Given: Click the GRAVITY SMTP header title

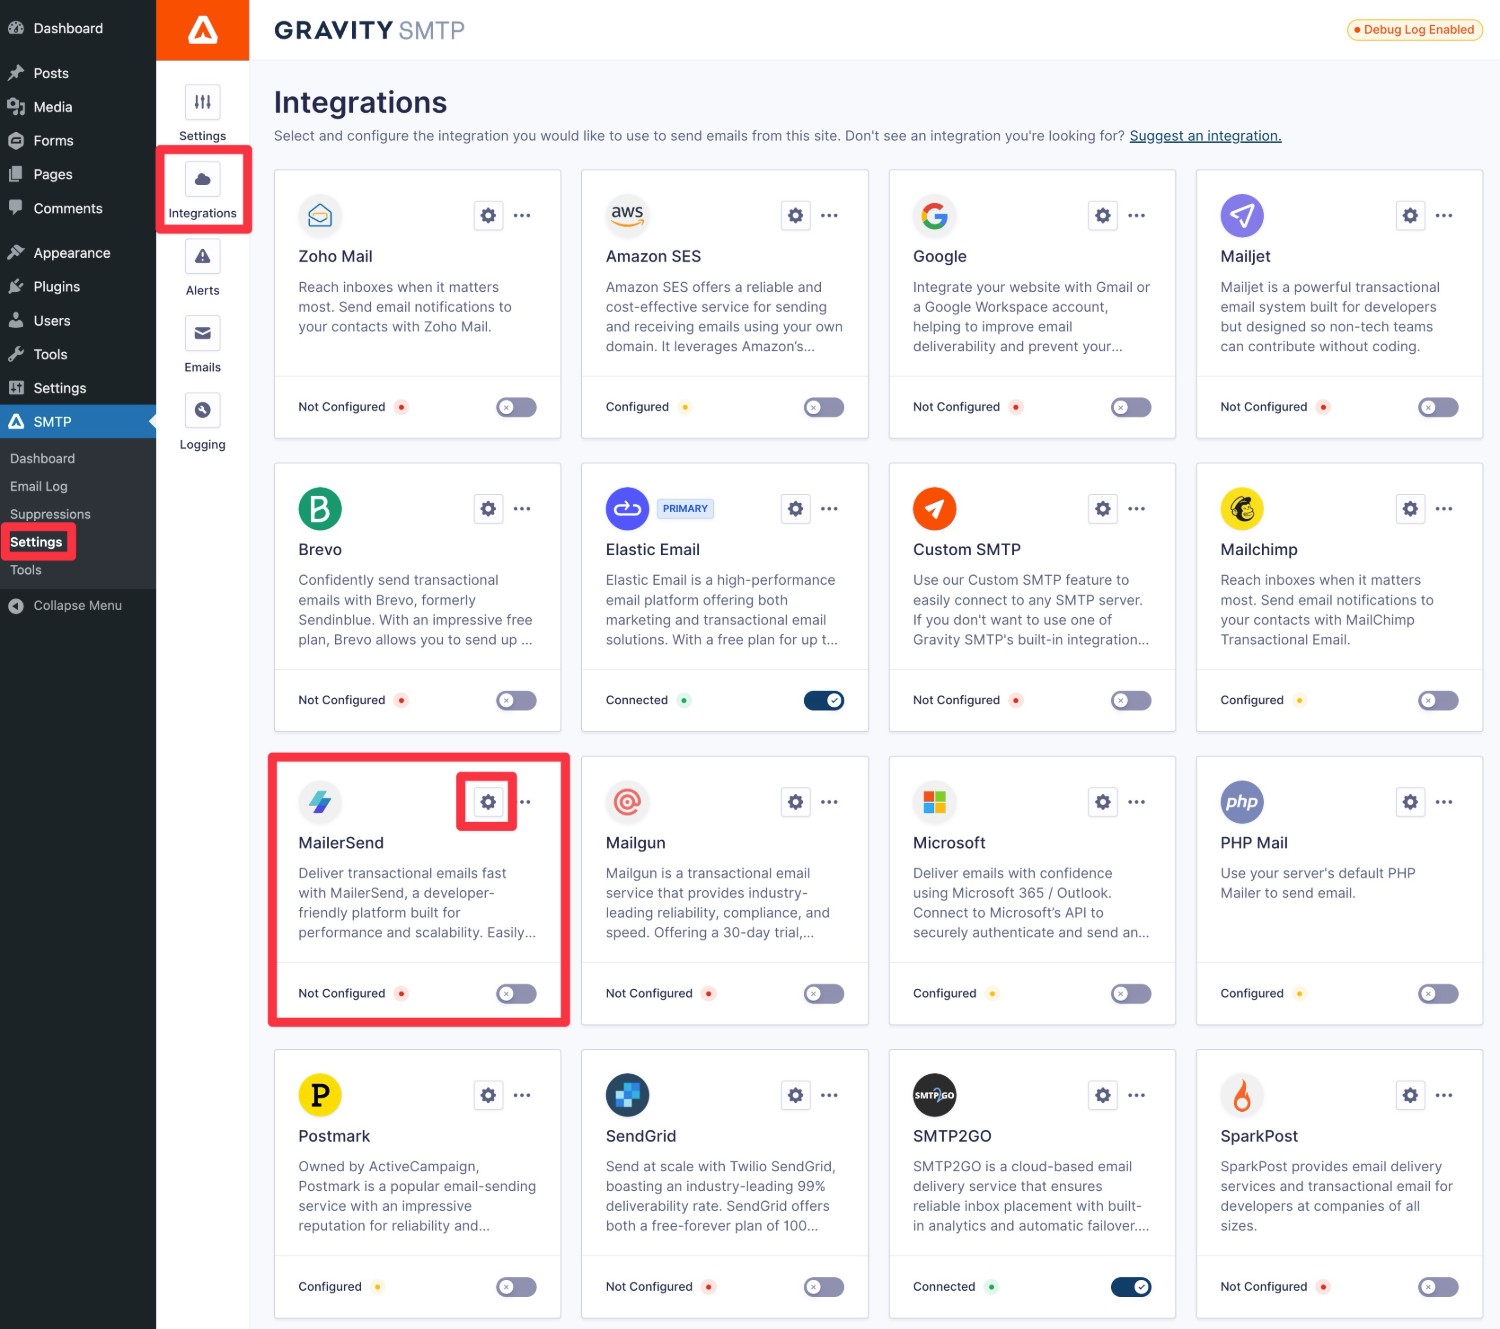Looking at the screenshot, I should [x=369, y=30].
